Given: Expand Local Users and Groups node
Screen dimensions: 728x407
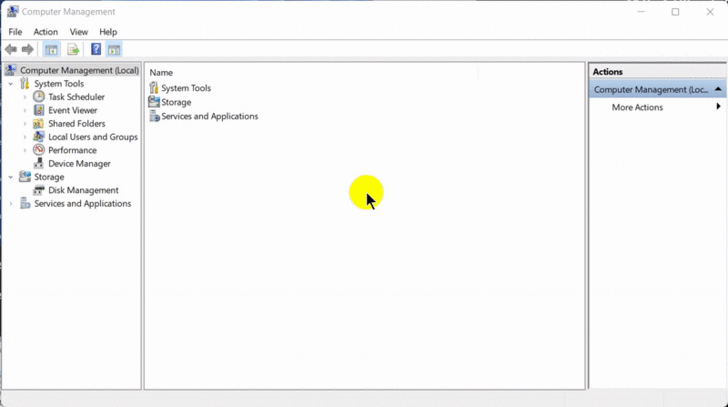Looking at the screenshot, I should click(x=25, y=137).
